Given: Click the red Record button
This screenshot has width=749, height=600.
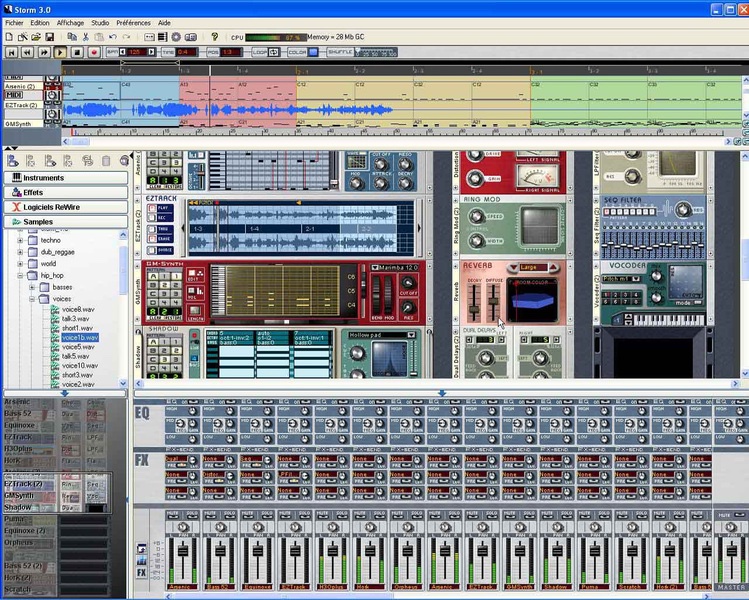Looking at the screenshot, I should [94, 52].
